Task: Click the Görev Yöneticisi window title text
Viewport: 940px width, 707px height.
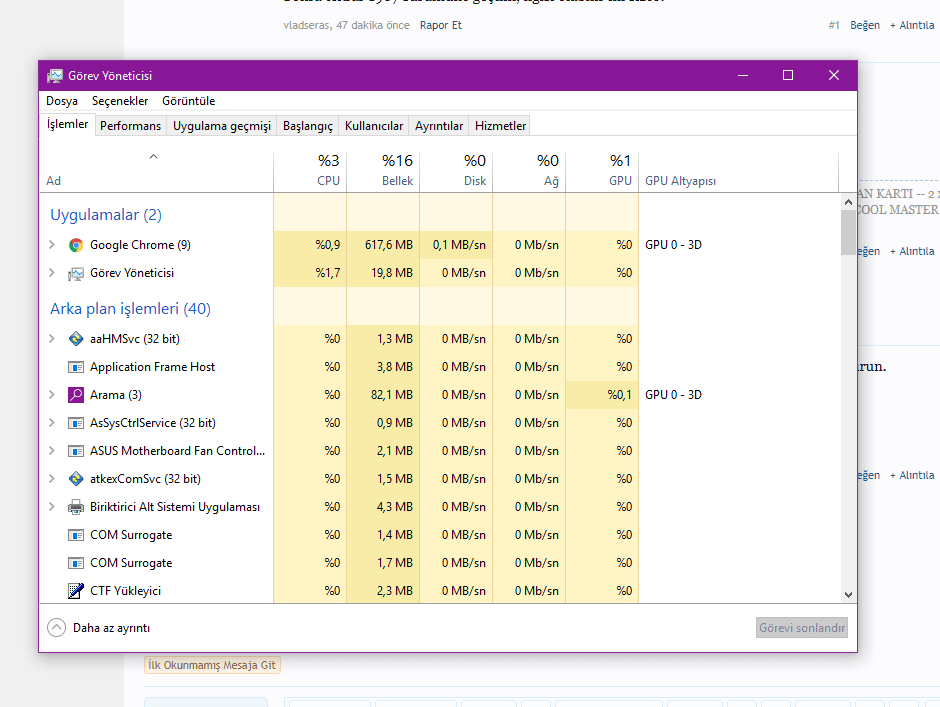Action: point(110,76)
